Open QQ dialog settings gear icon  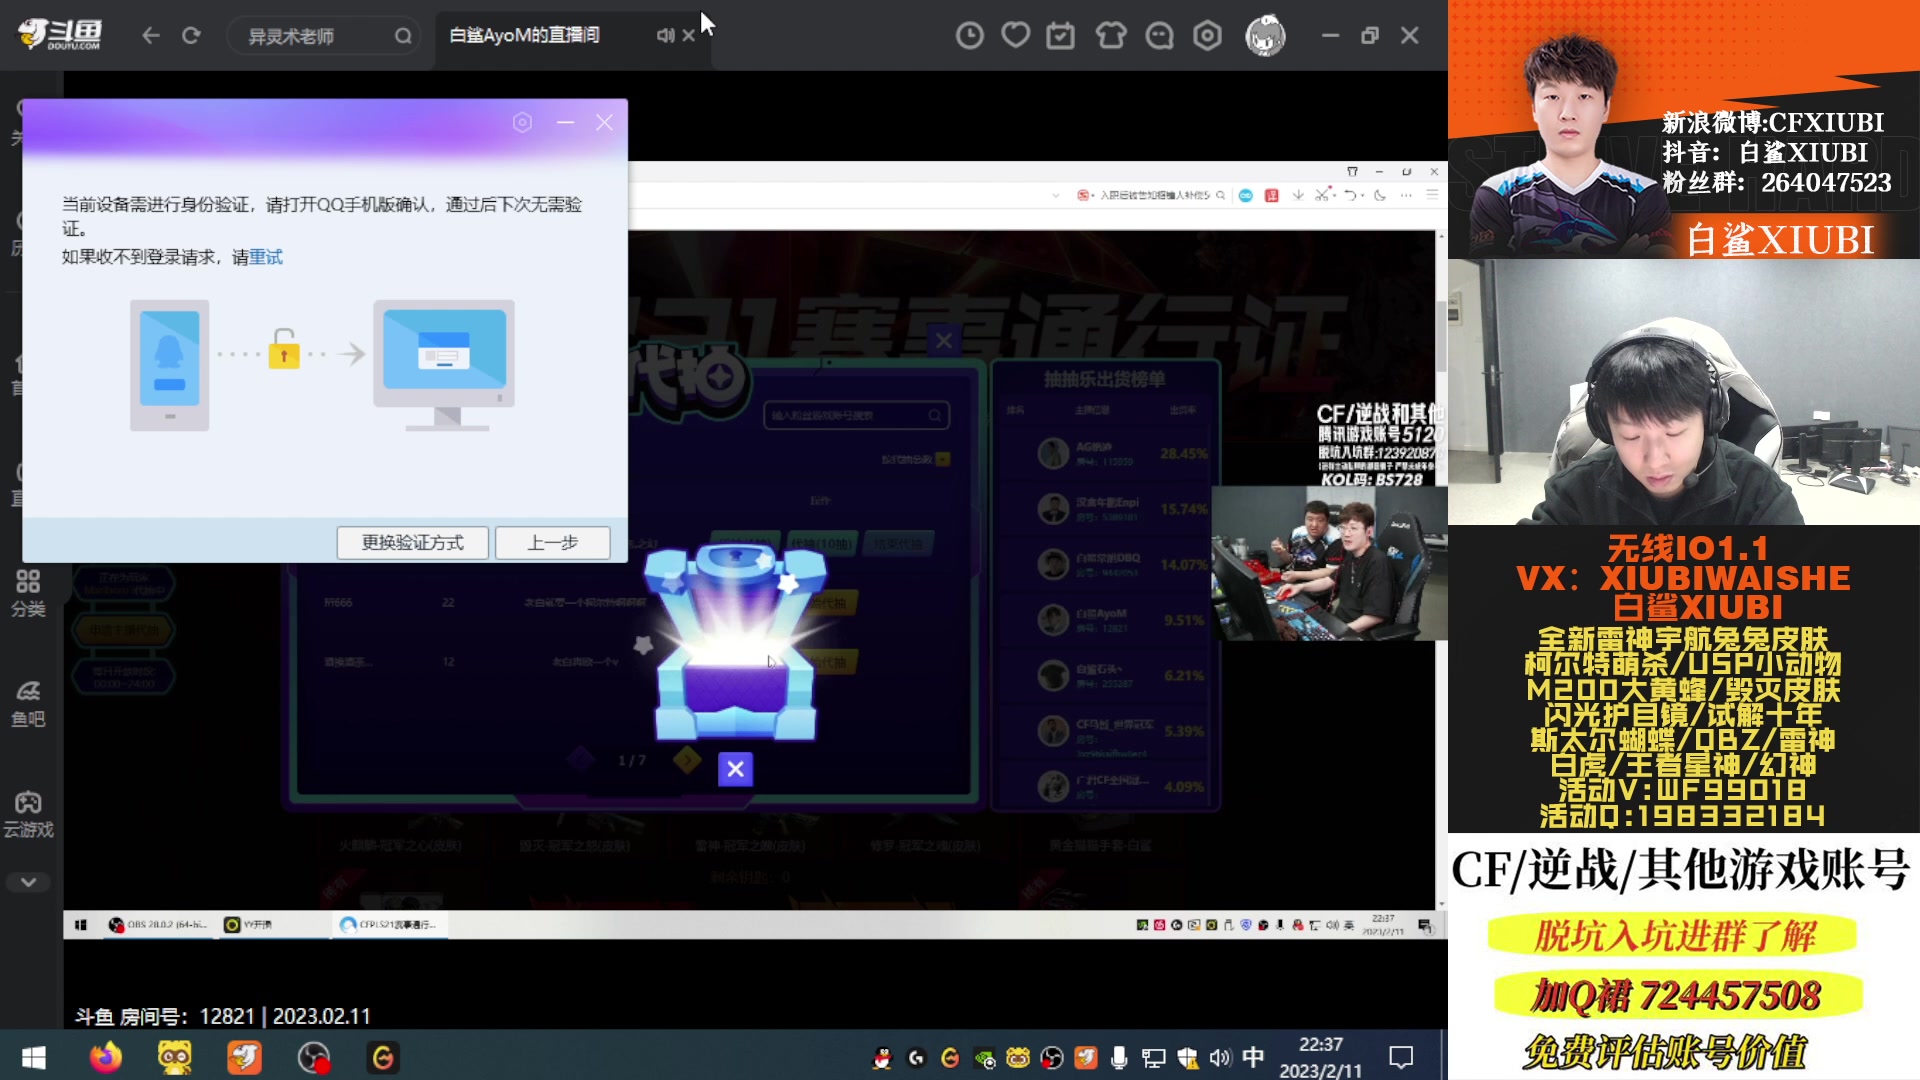click(522, 122)
